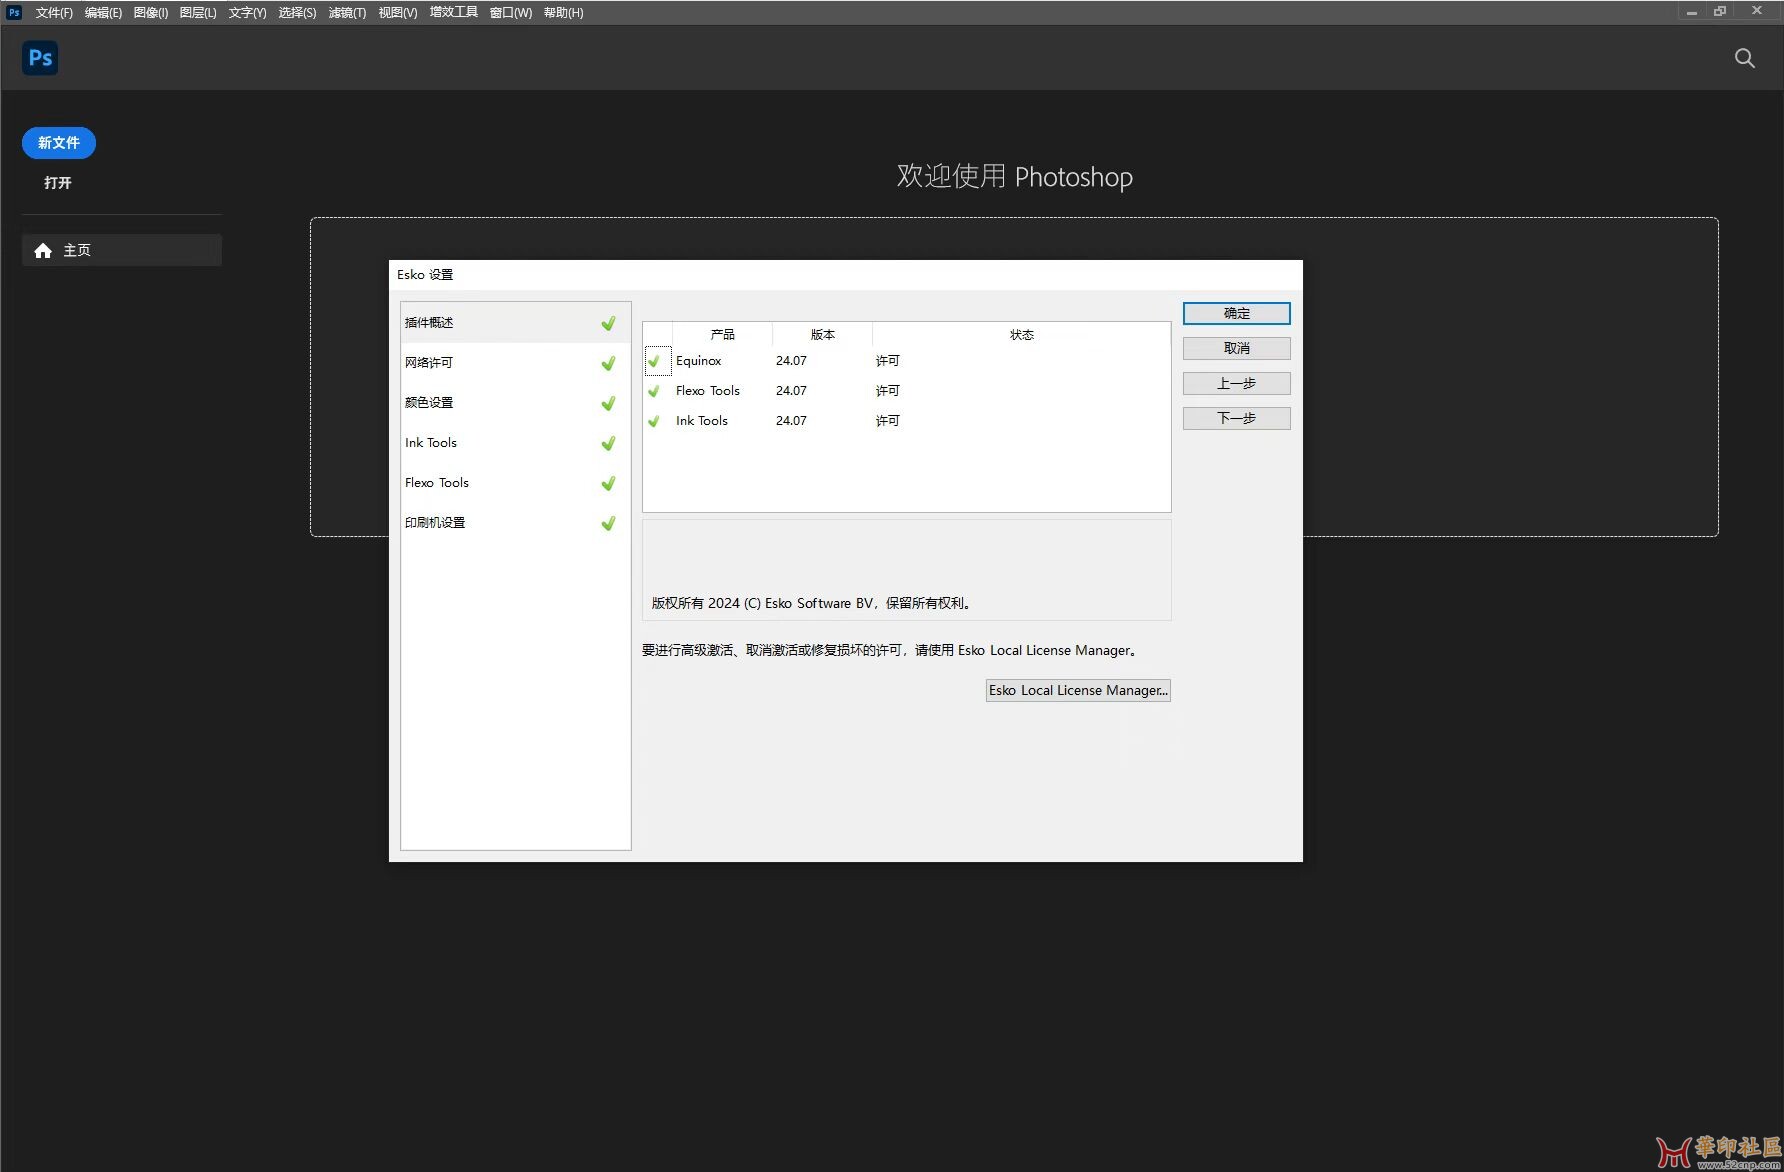Viewport: 1784px width, 1172px height.
Task: Toggle the Ink Tools product checkmark
Action: point(654,421)
